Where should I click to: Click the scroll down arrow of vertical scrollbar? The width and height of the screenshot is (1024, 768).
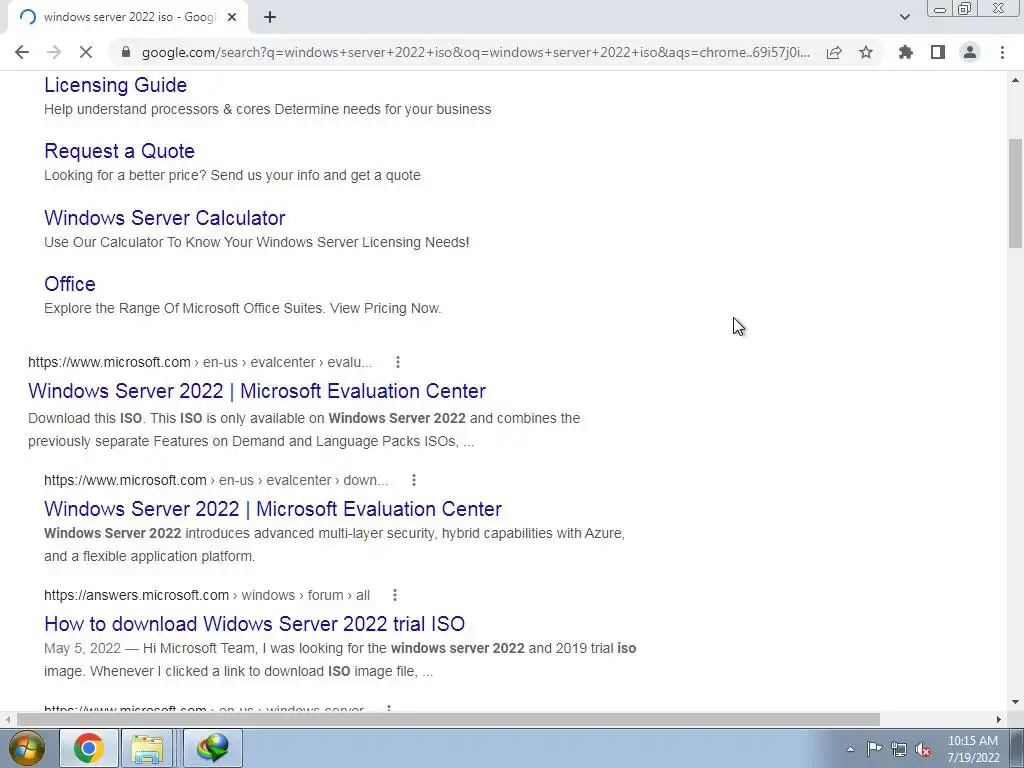point(1015,703)
